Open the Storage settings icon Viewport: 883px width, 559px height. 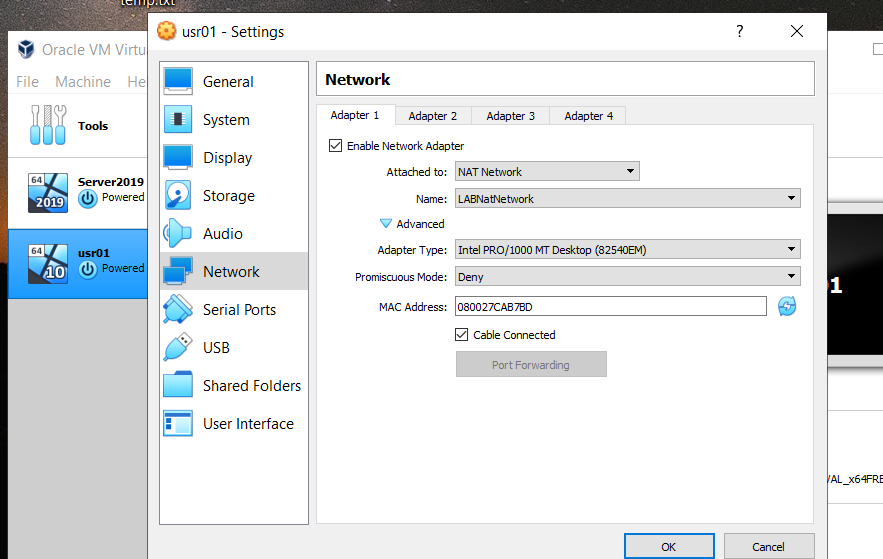pyautogui.click(x=178, y=195)
